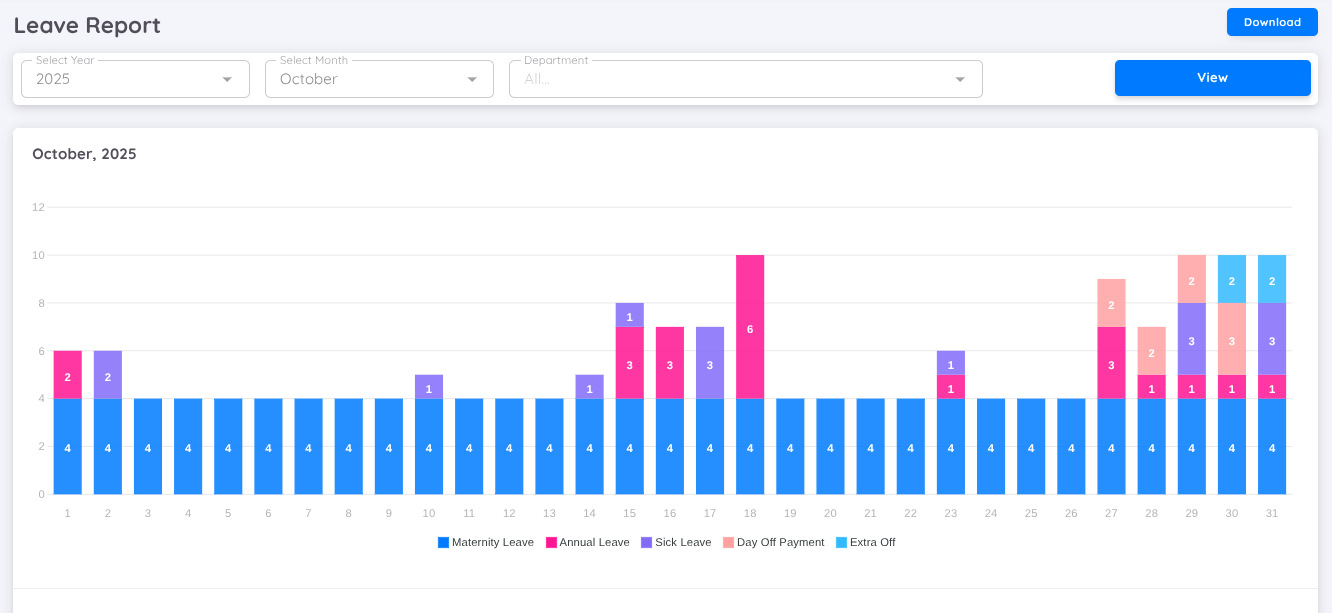Image resolution: width=1332 pixels, height=613 pixels.
Task: Click the pink Annual Leave color swatch
Action: 553,542
